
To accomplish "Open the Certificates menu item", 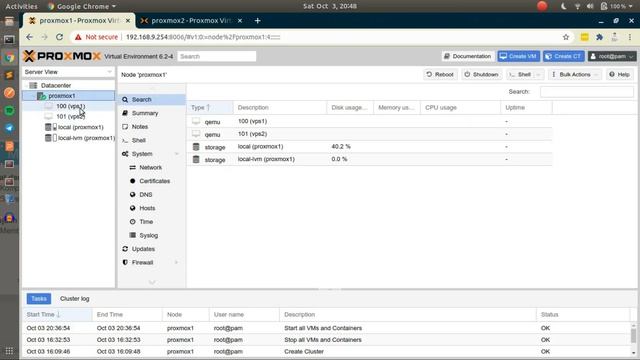I will [151, 181].
